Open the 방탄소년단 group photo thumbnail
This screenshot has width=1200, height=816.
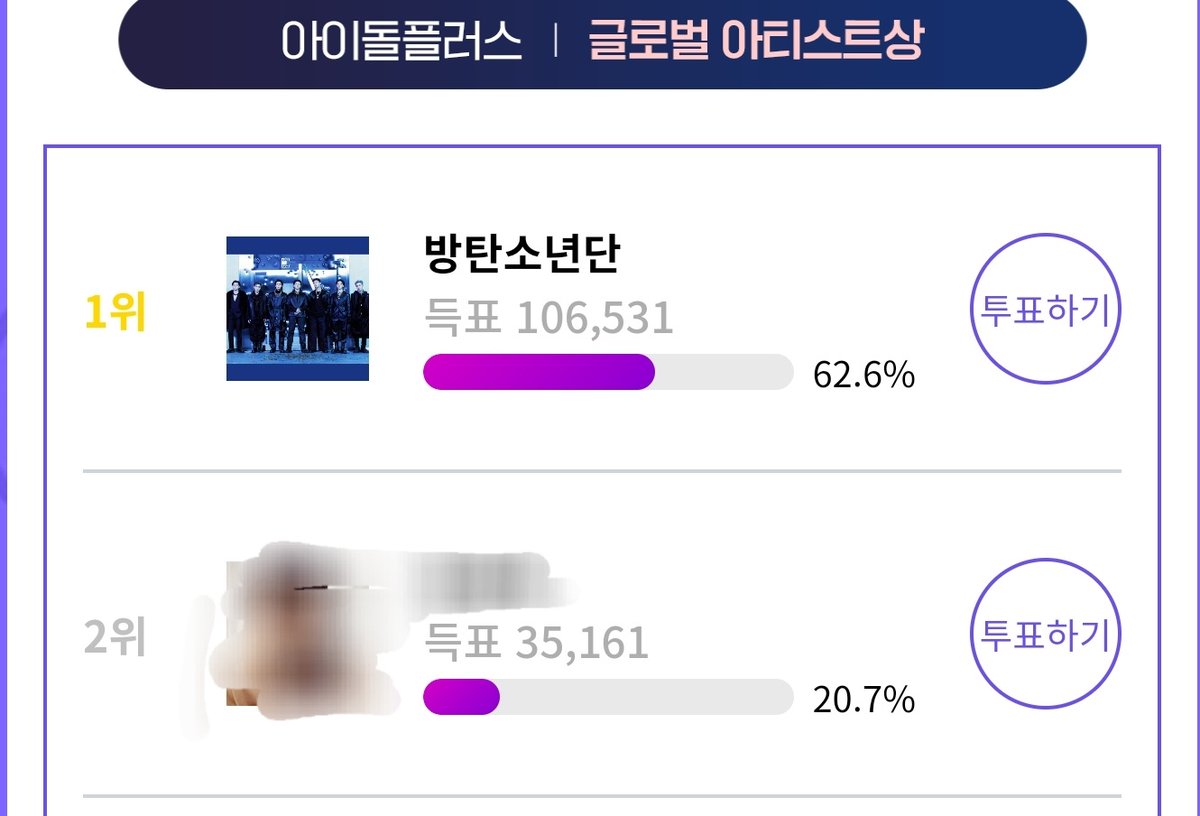click(x=298, y=309)
